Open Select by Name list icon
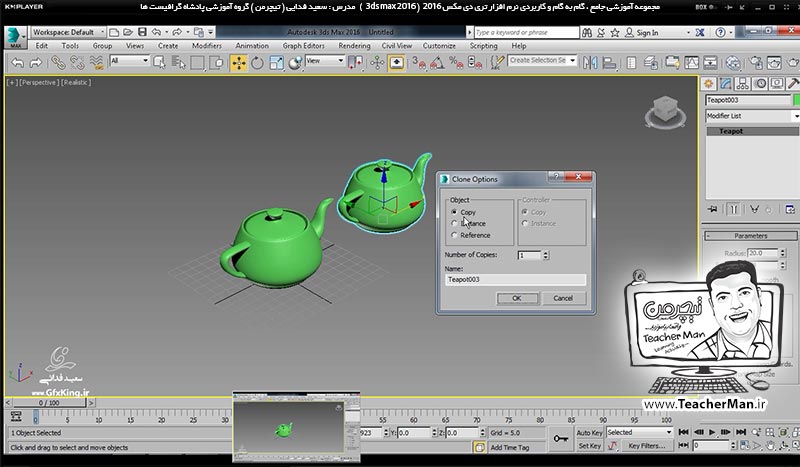 [179, 63]
